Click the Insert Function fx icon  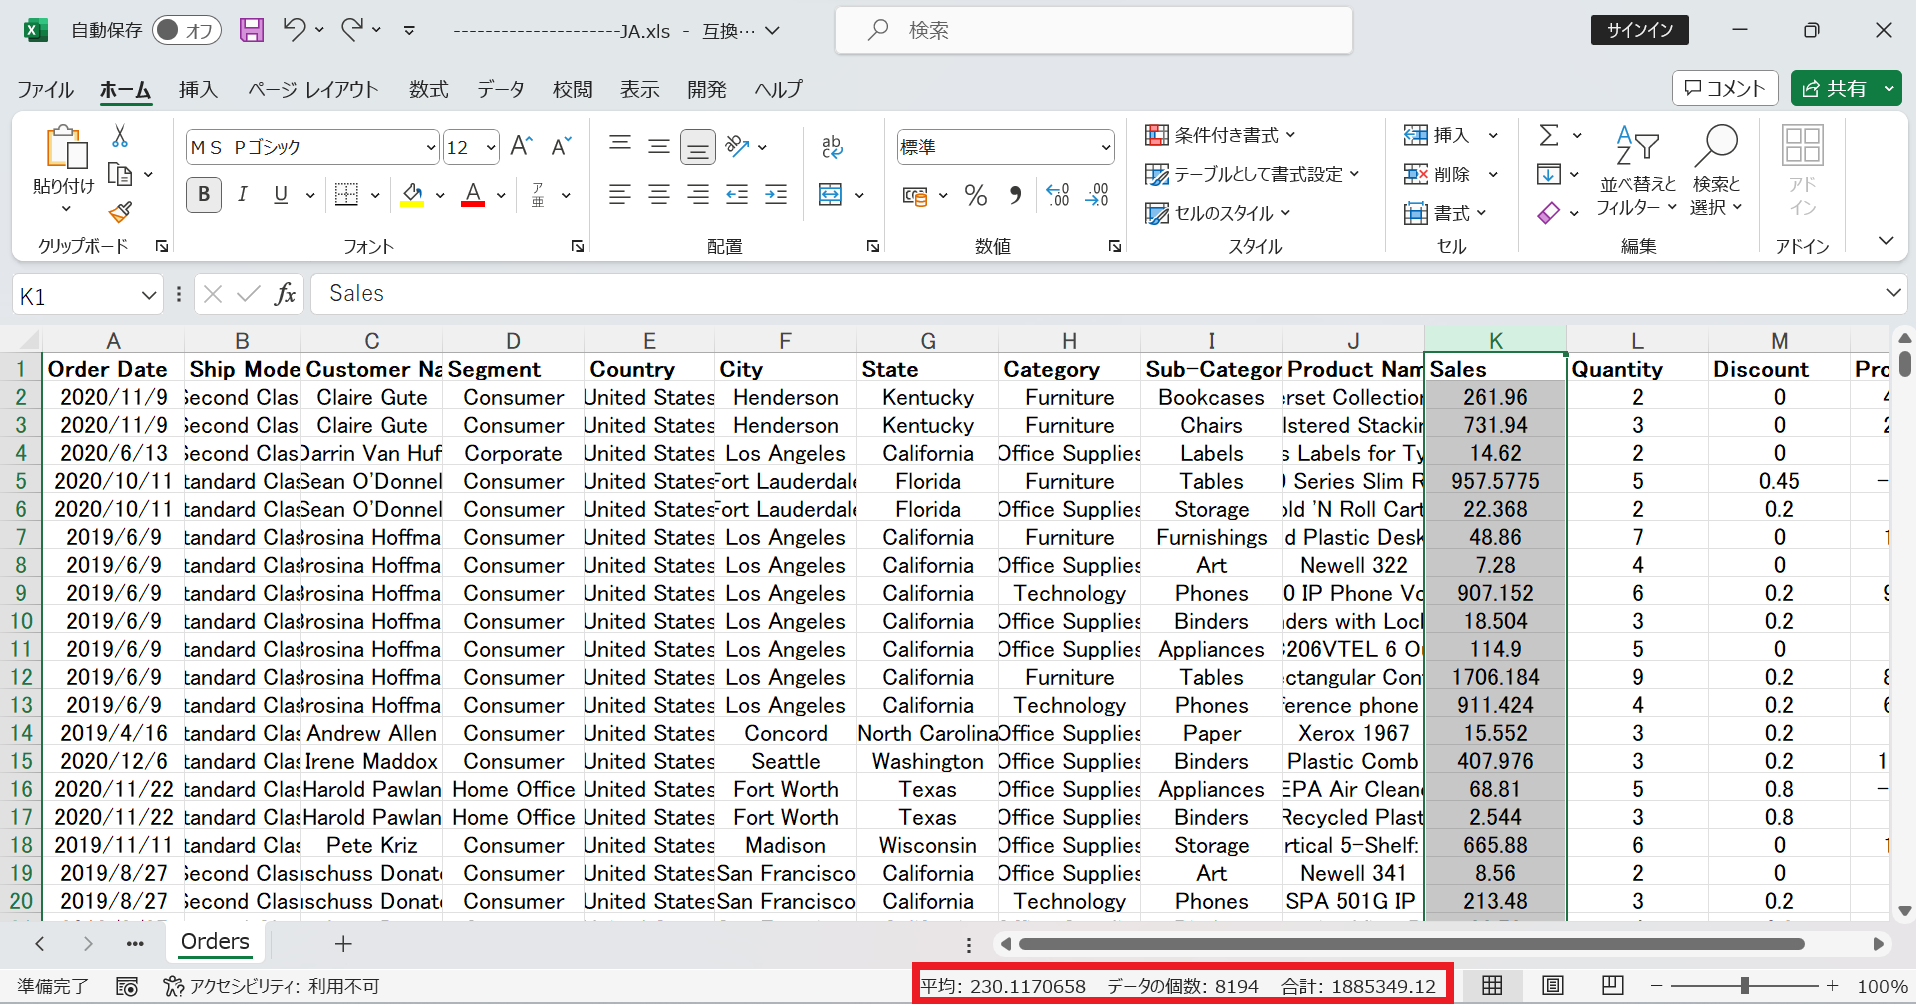tap(285, 293)
